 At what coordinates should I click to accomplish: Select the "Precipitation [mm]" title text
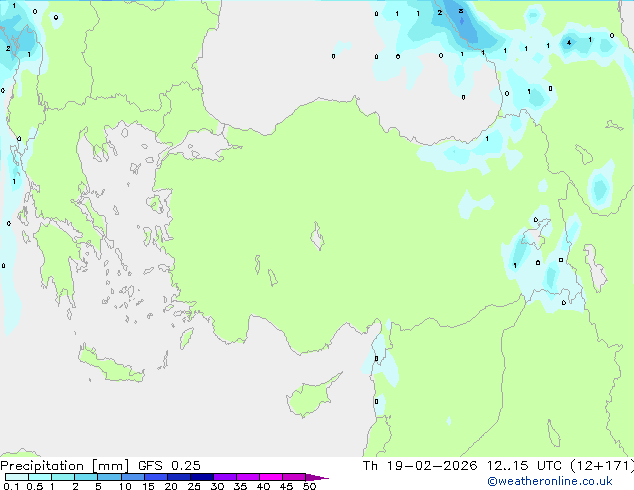click(65, 466)
